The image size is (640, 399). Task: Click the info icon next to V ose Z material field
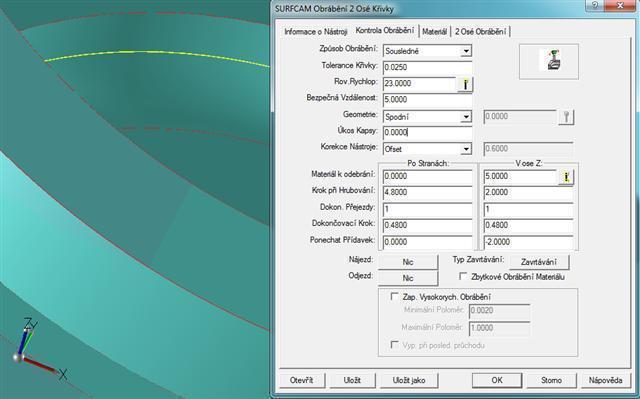(566, 177)
